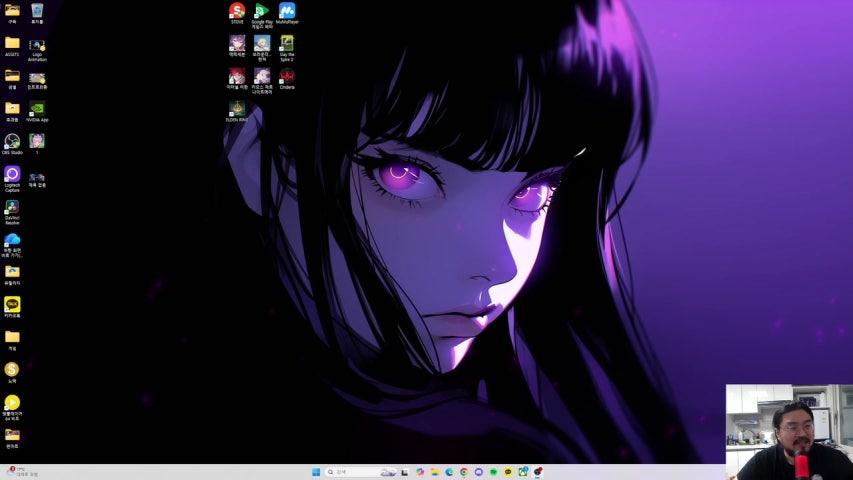Launch MuMuPlayer from desktop
This screenshot has height=480, width=853.
coord(287,13)
